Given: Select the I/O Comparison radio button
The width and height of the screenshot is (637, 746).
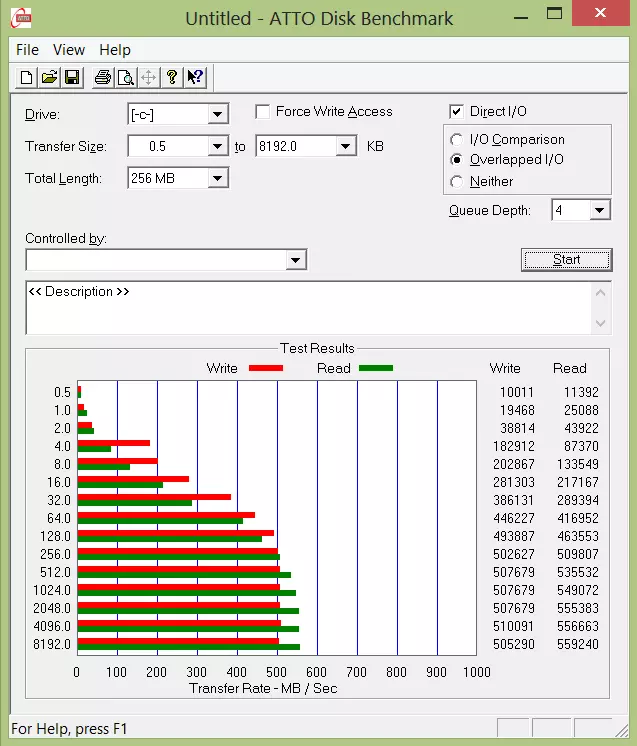Looking at the screenshot, I should (457, 140).
